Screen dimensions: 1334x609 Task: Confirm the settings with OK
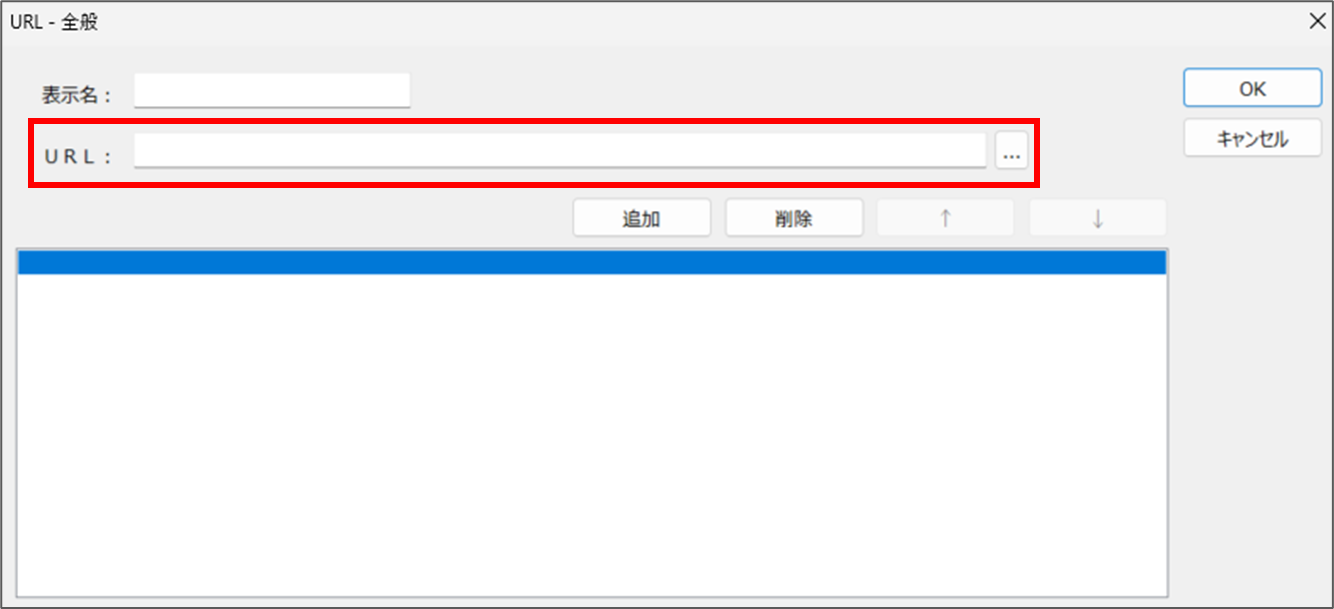tap(1252, 88)
